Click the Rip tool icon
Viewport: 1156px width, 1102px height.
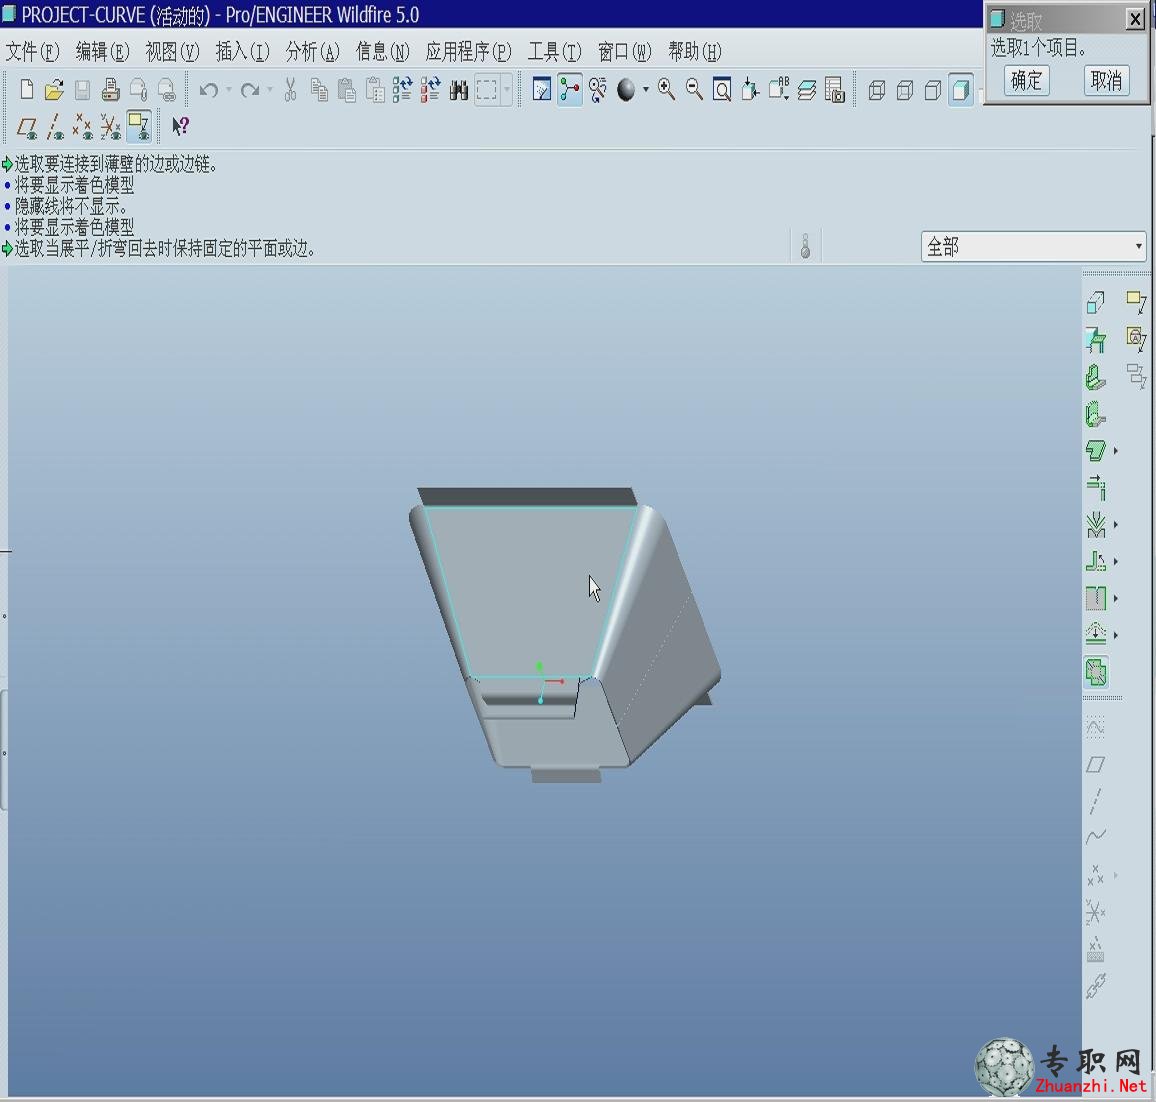click(x=1096, y=598)
